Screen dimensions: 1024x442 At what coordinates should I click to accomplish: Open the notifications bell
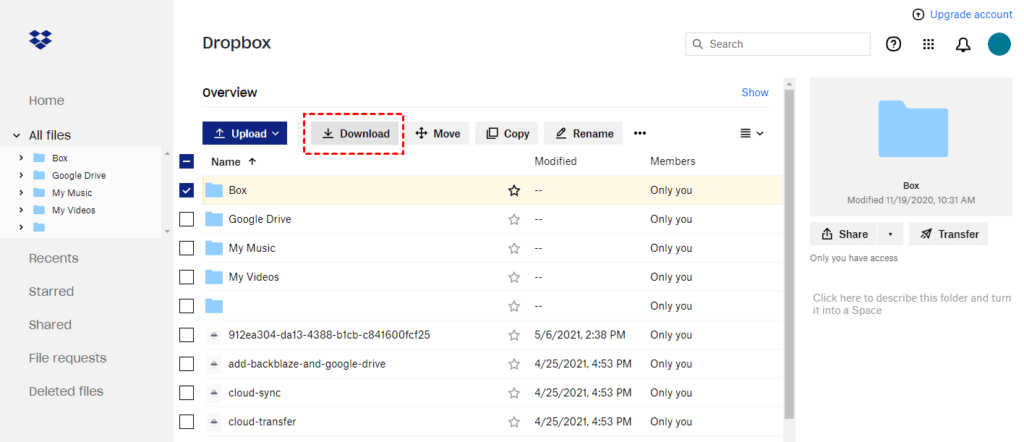(x=963, y=44)
